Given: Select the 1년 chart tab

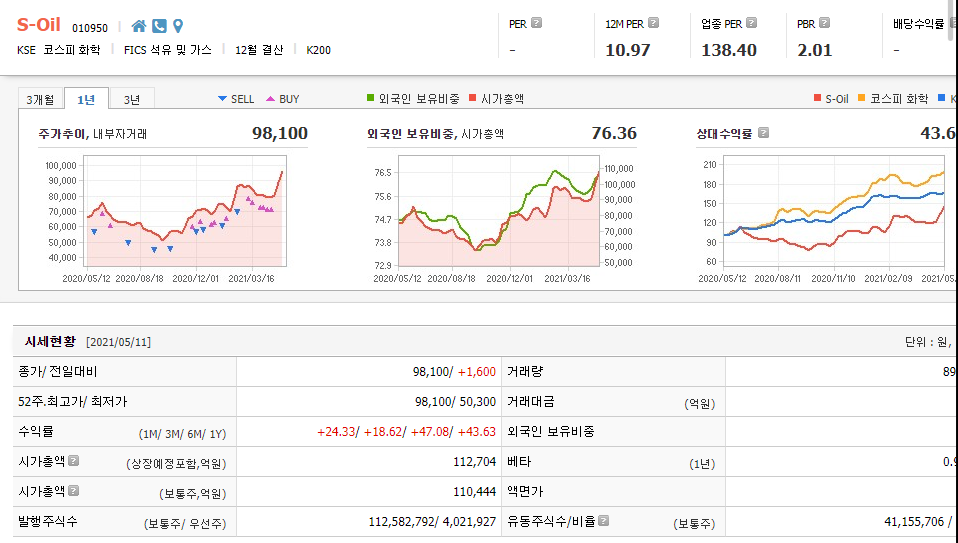Looking at the screenshot, I should point(86,99).
